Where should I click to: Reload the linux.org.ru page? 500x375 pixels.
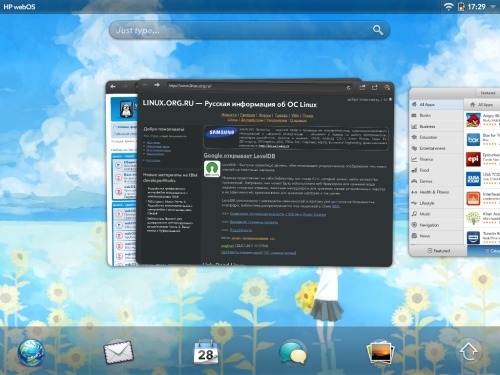(348, 88)
